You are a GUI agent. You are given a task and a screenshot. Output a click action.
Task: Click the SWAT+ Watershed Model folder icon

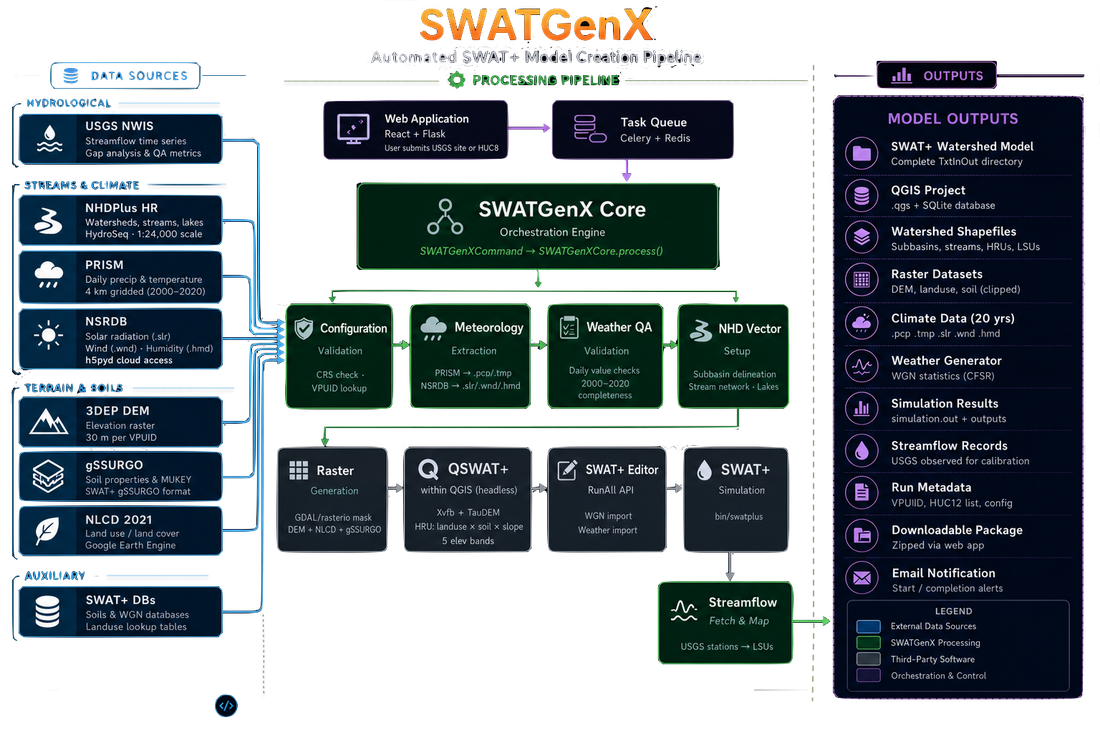[861, 154]
